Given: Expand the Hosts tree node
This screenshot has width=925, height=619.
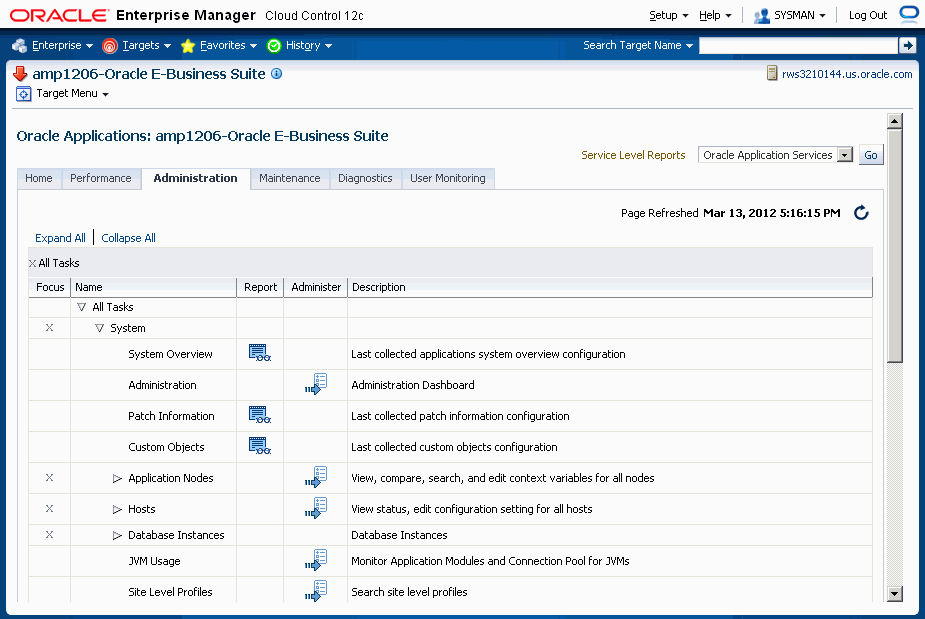Looking at the screenshot, I should click(117, 509).
